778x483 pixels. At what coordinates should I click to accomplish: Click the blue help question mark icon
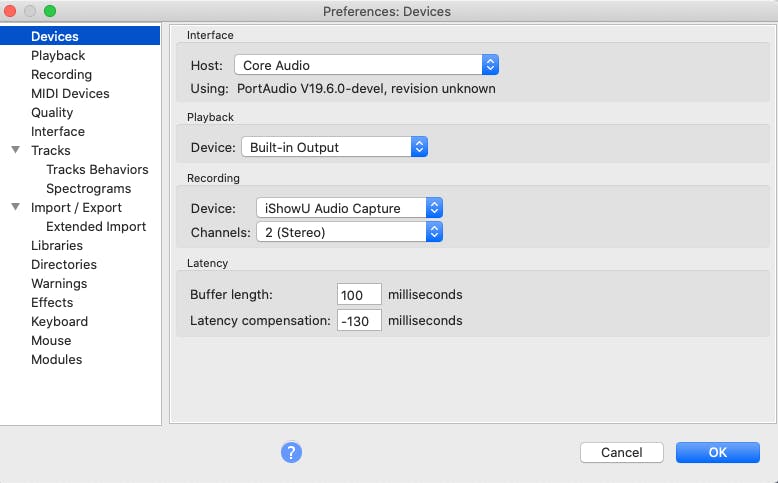tap(291, 452)
